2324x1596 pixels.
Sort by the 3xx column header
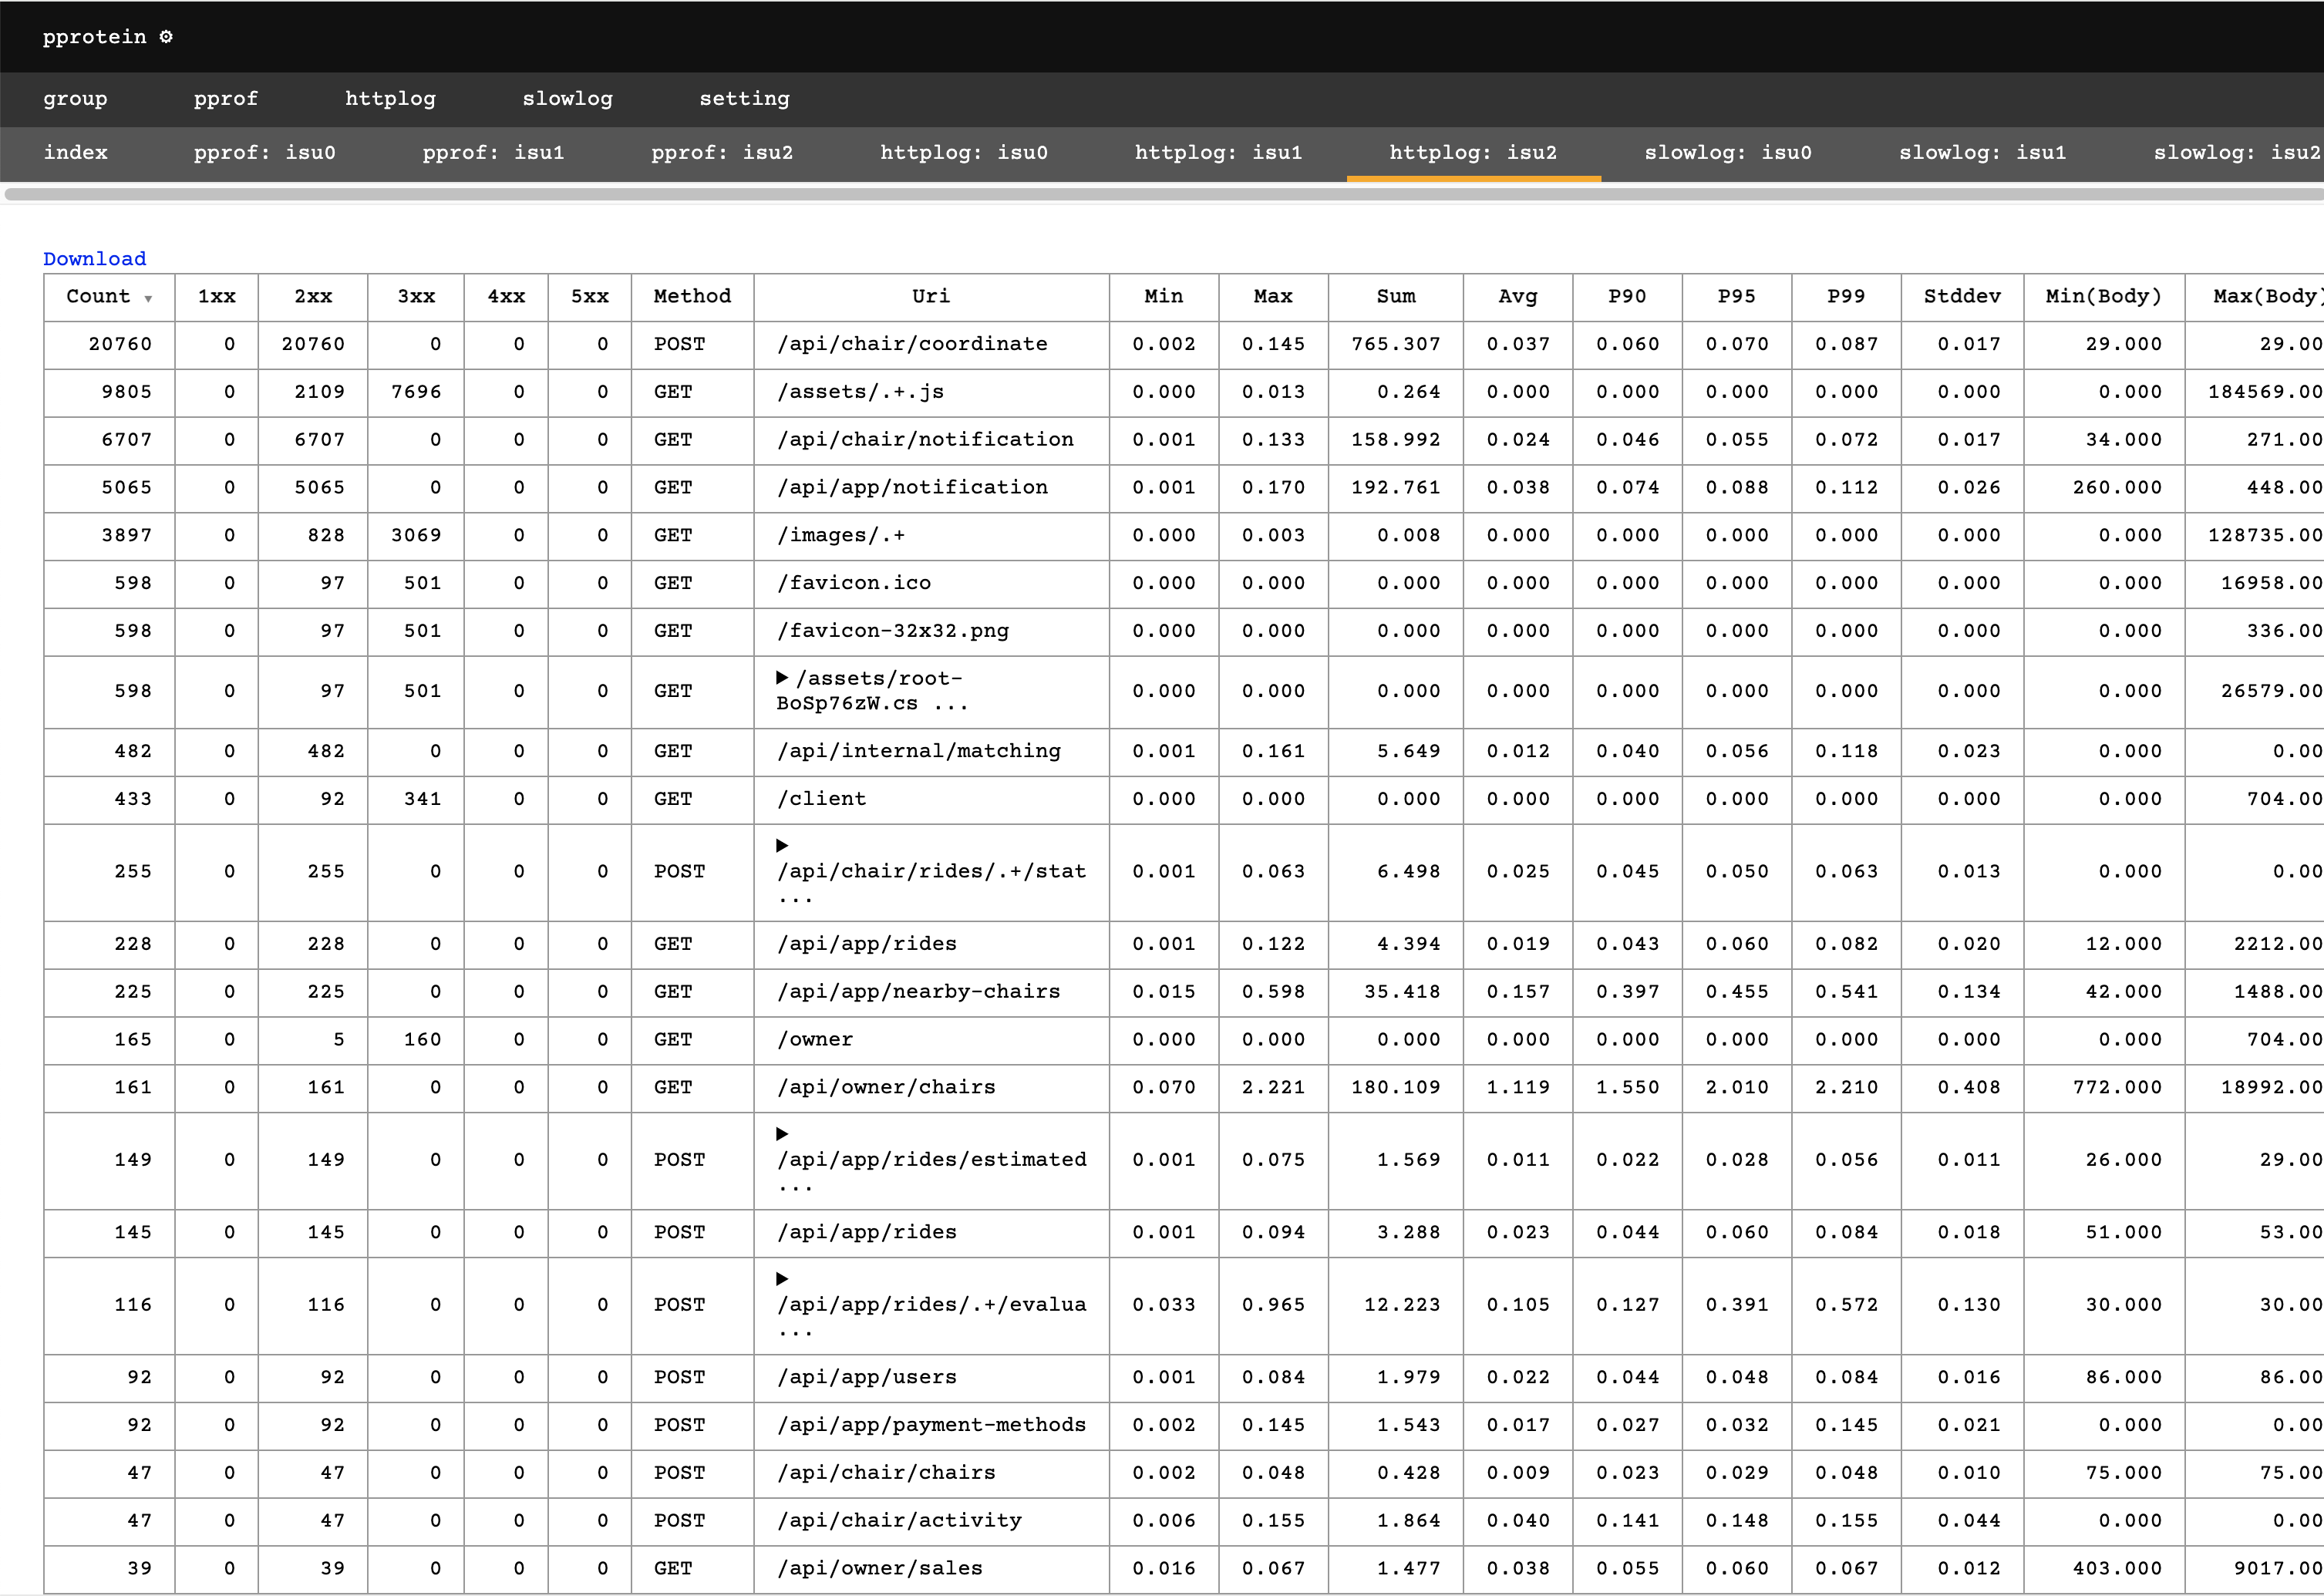tap(416, 297)
